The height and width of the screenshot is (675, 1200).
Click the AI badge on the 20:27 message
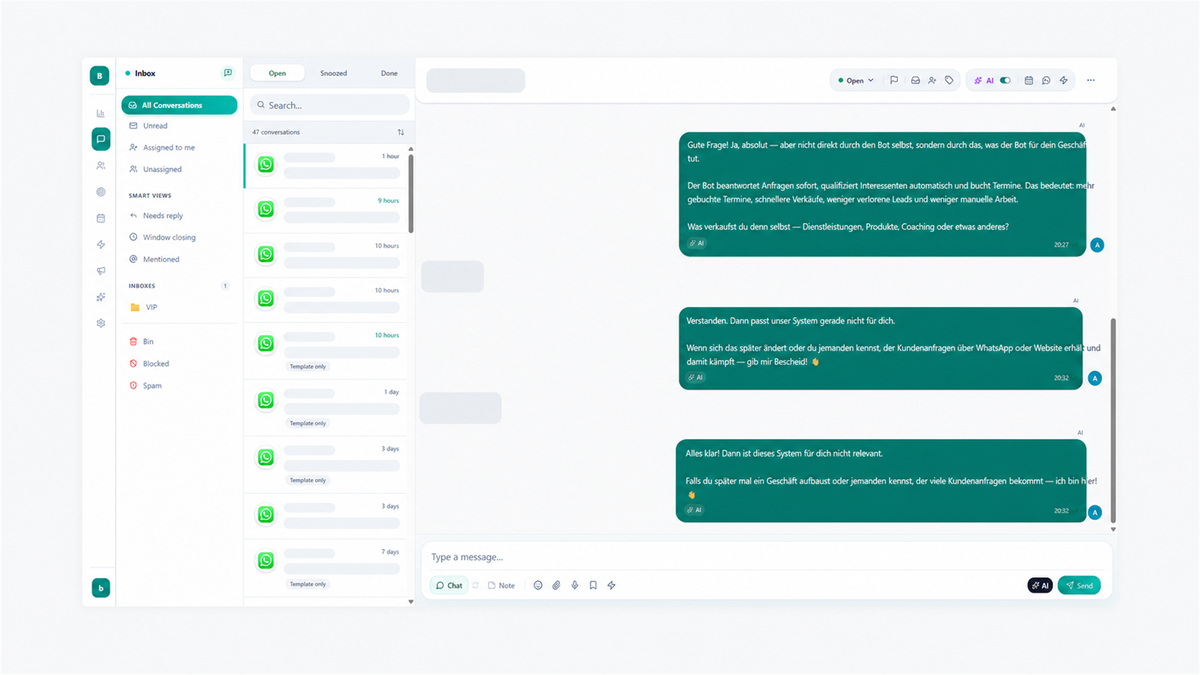click(697, 243)
